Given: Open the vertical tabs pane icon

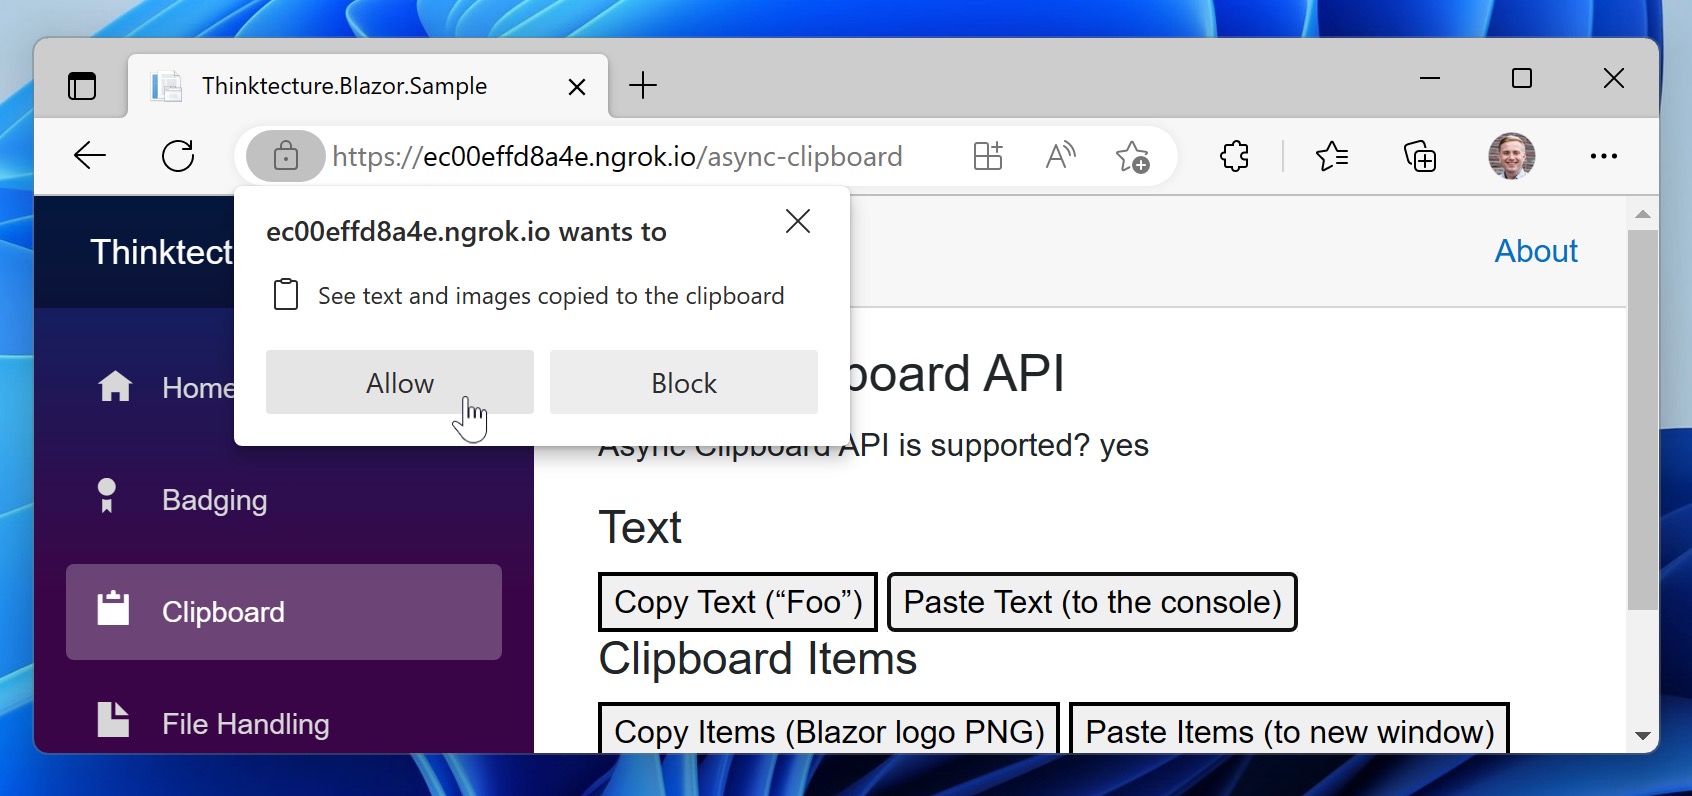Looking at the screenshot, I should coord(82,86).
